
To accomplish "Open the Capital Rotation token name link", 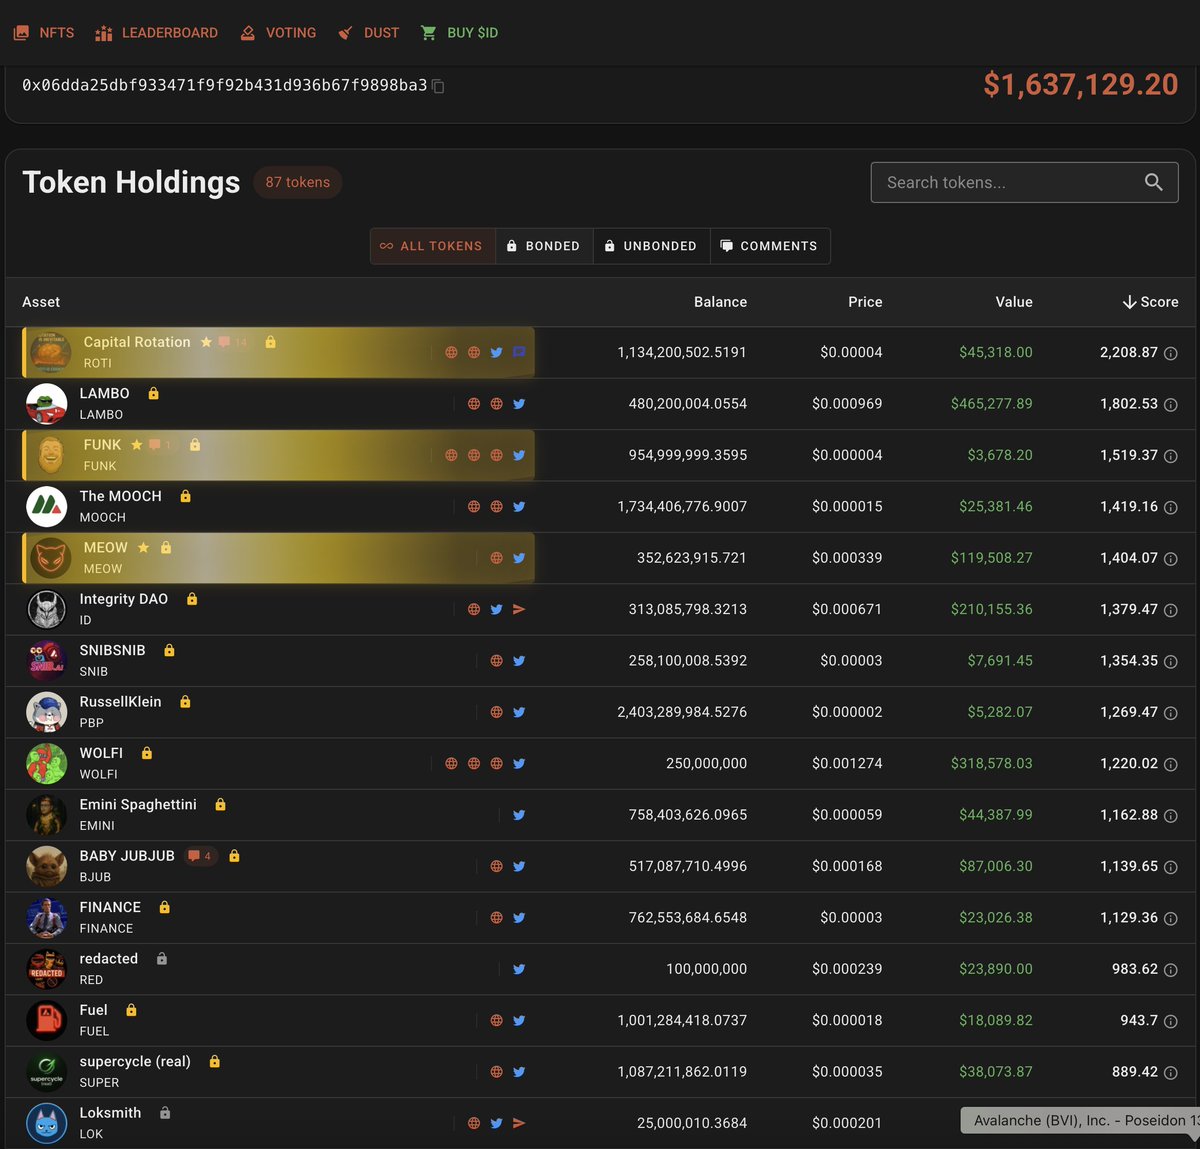I will point(137,342).
